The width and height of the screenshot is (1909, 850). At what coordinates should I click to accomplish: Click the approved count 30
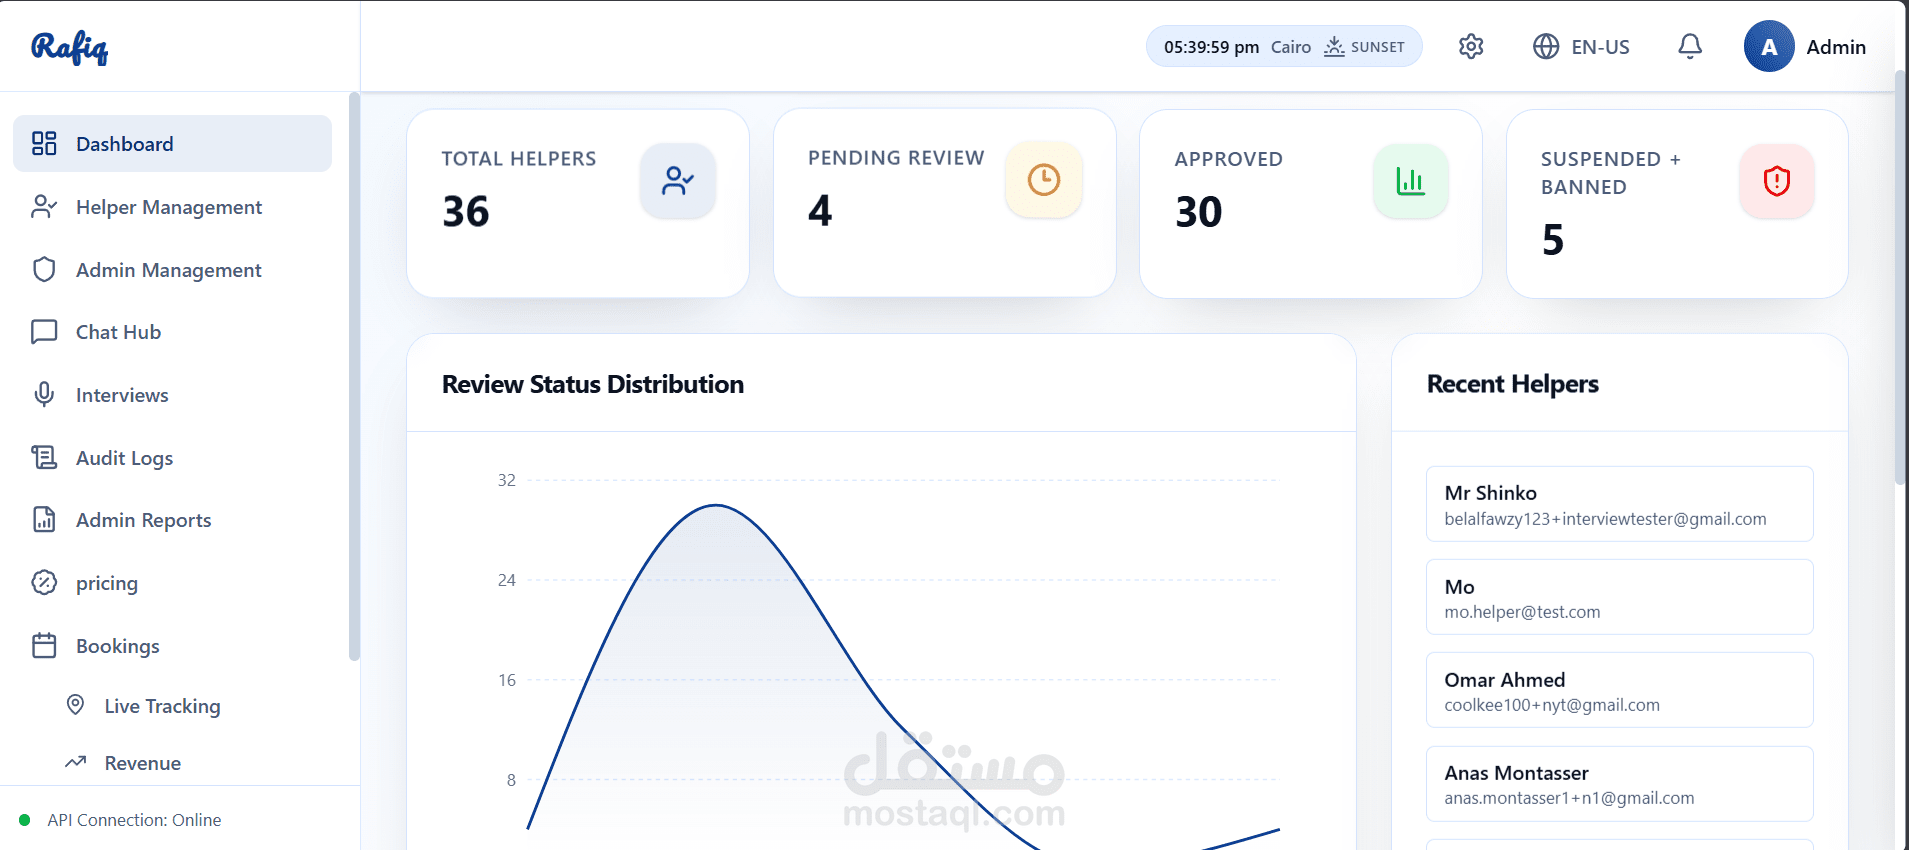[x=1199, y=211]
